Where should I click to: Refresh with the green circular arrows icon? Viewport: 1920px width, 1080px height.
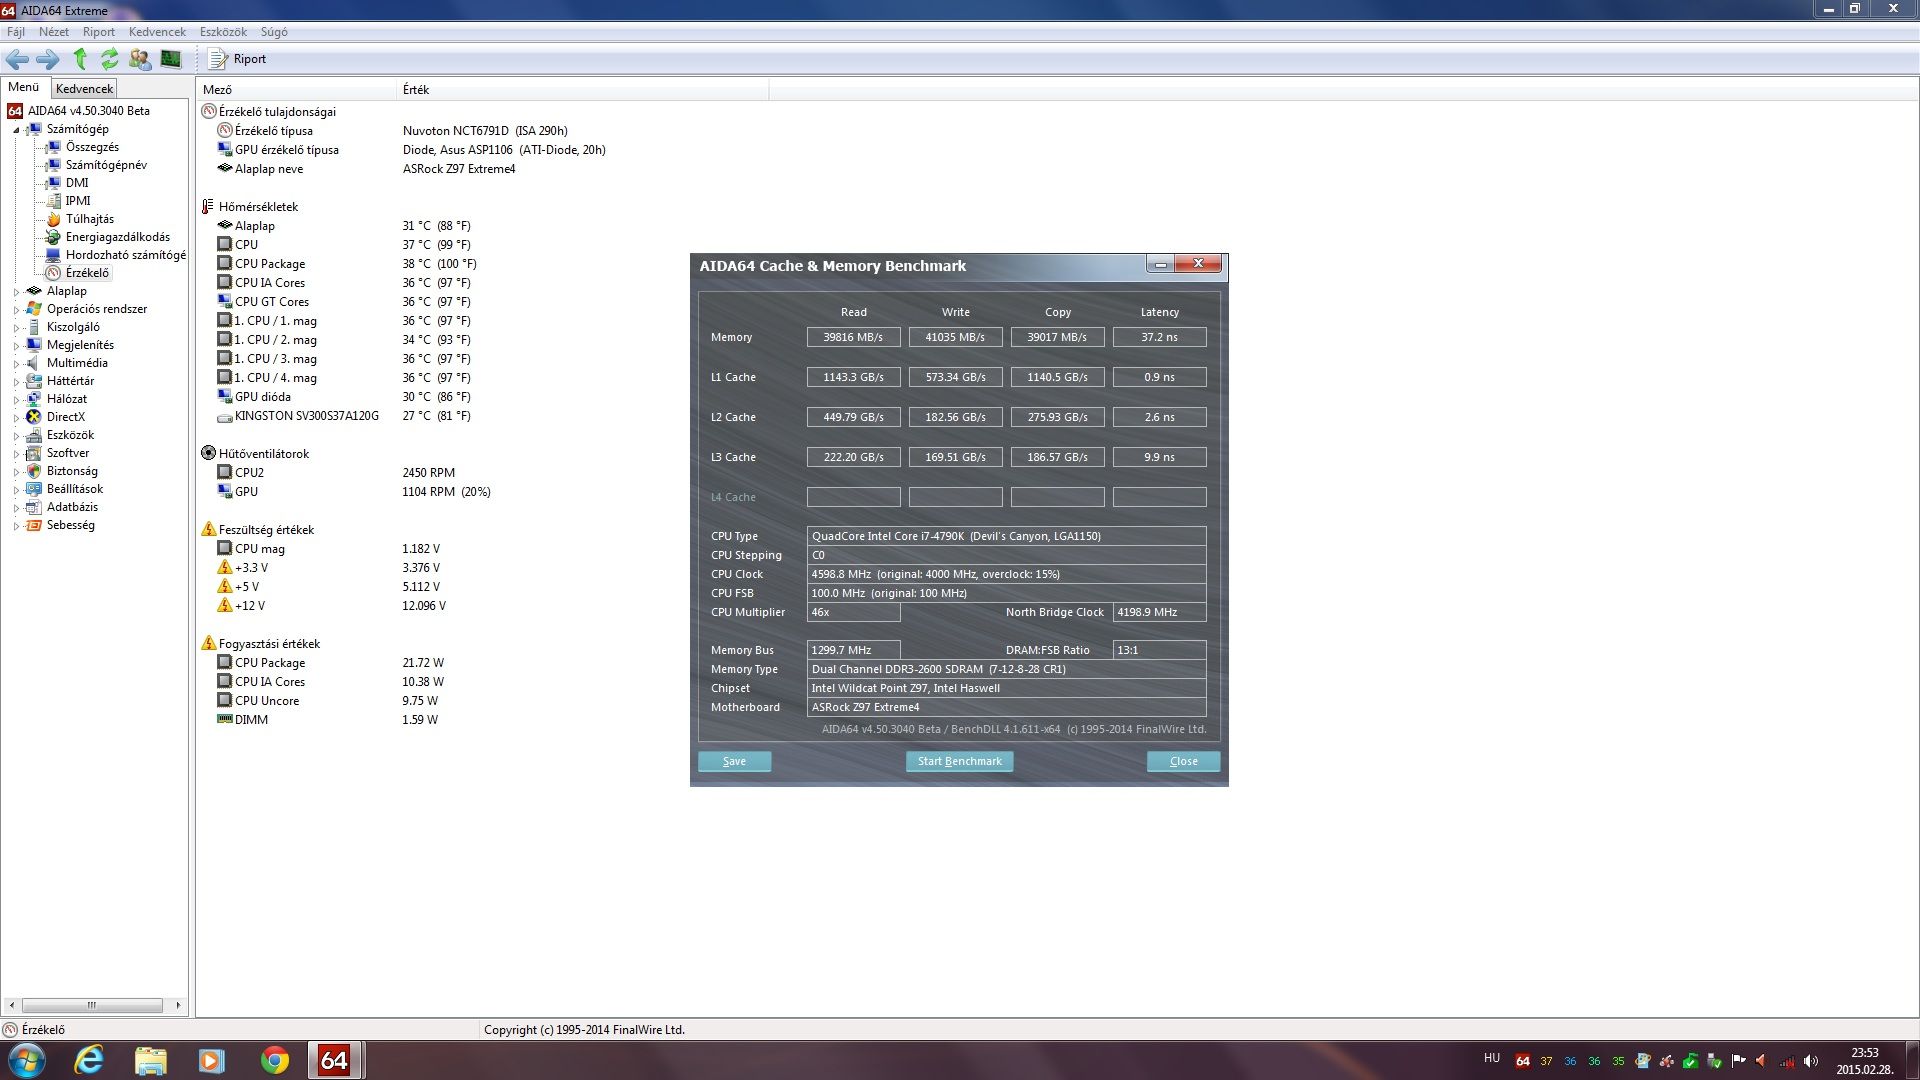[x=109, y=59]
